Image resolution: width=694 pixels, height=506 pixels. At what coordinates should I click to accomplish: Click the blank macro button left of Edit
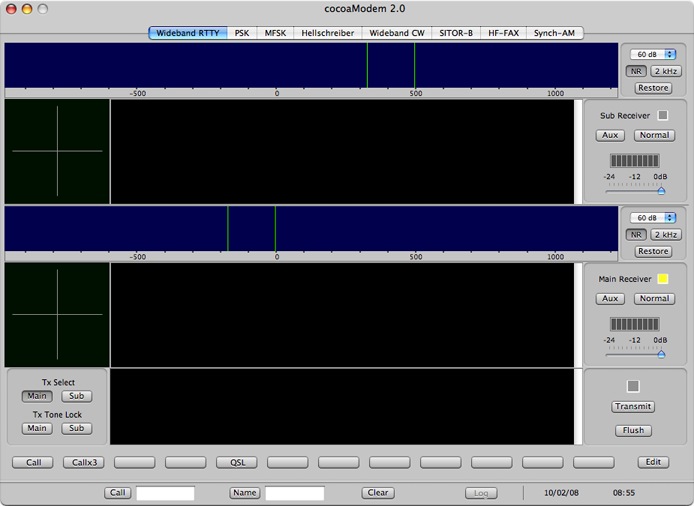(x=594, y=463)
